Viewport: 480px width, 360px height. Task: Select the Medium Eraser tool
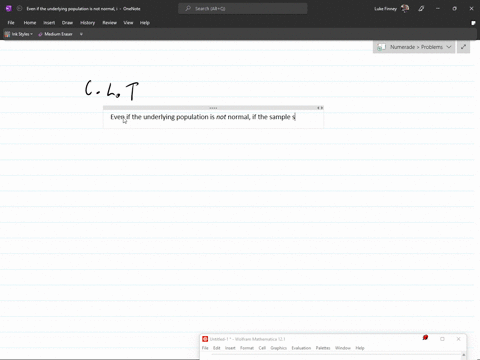tap(55, 34)
